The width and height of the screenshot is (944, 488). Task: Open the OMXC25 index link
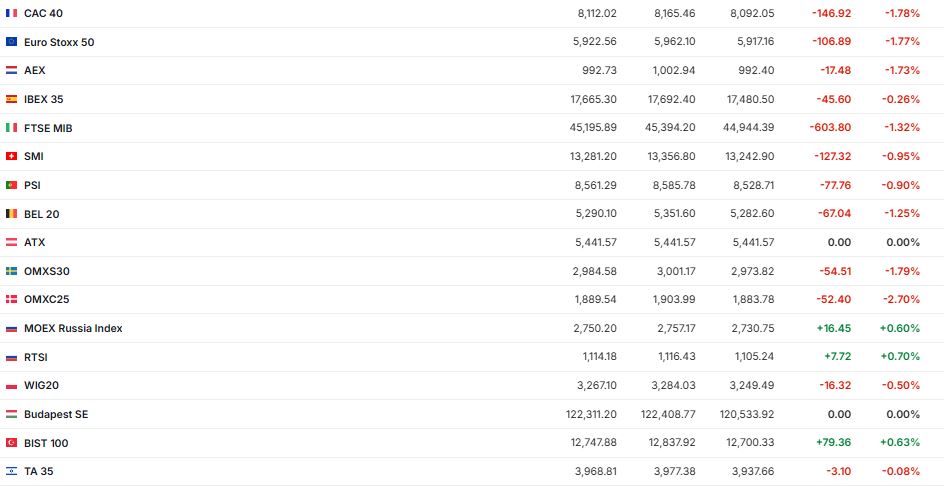46,299
